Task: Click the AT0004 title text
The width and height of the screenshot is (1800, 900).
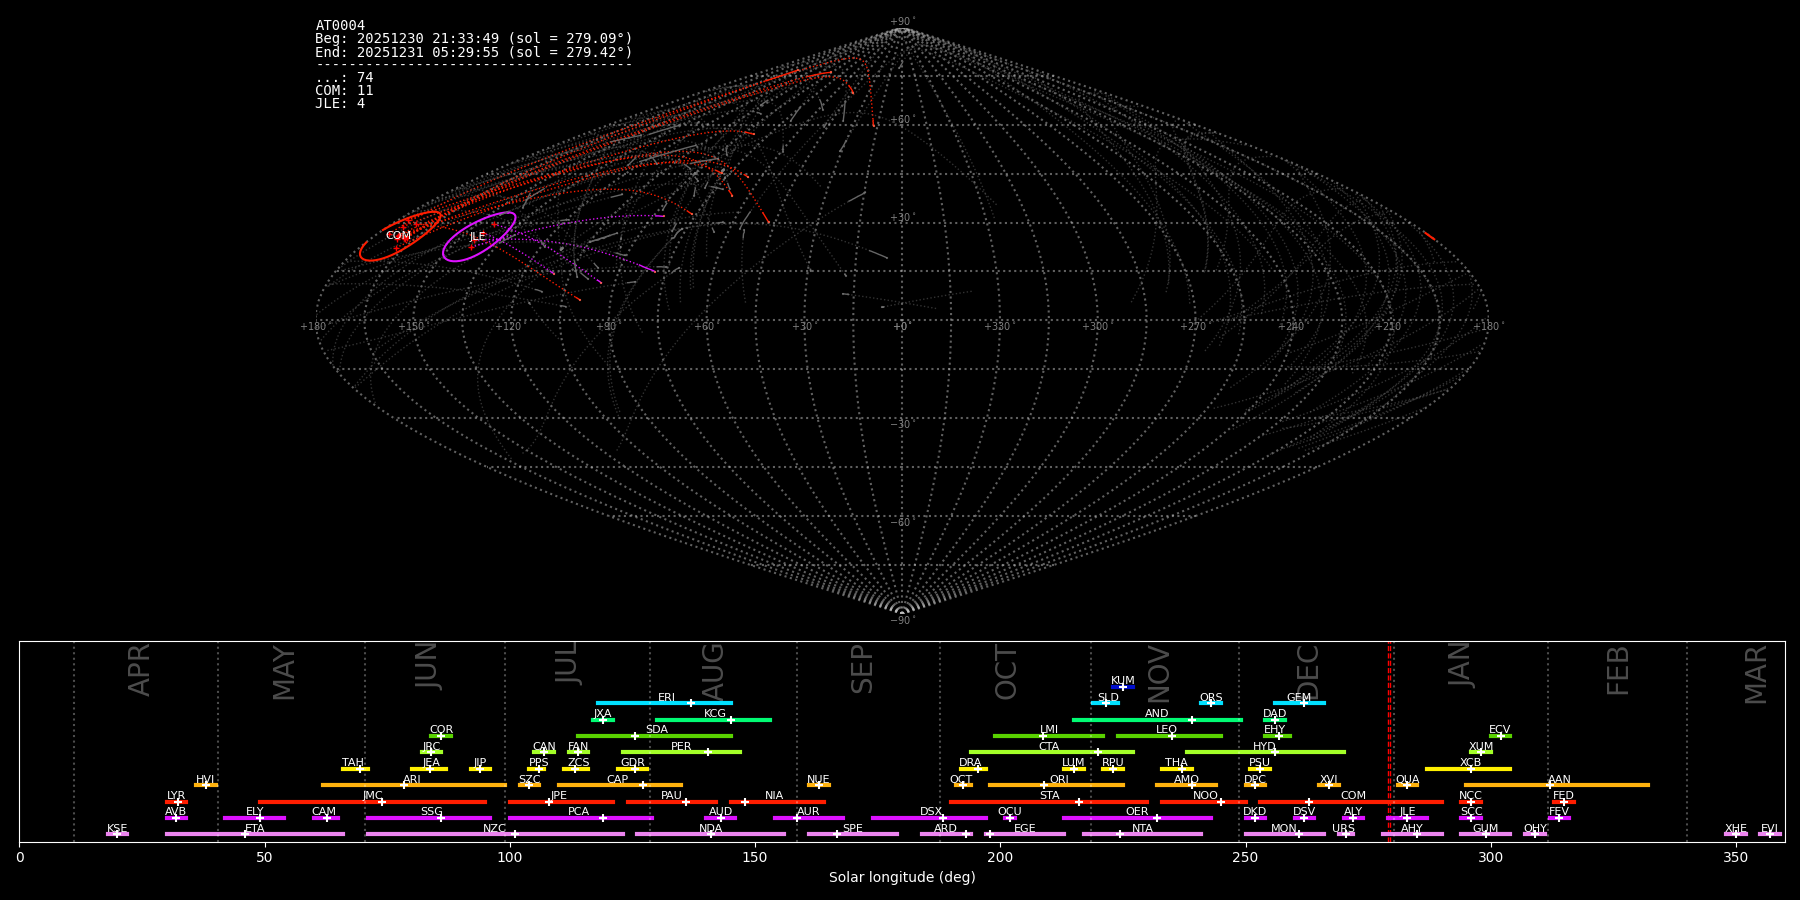Action: point(340,26)
